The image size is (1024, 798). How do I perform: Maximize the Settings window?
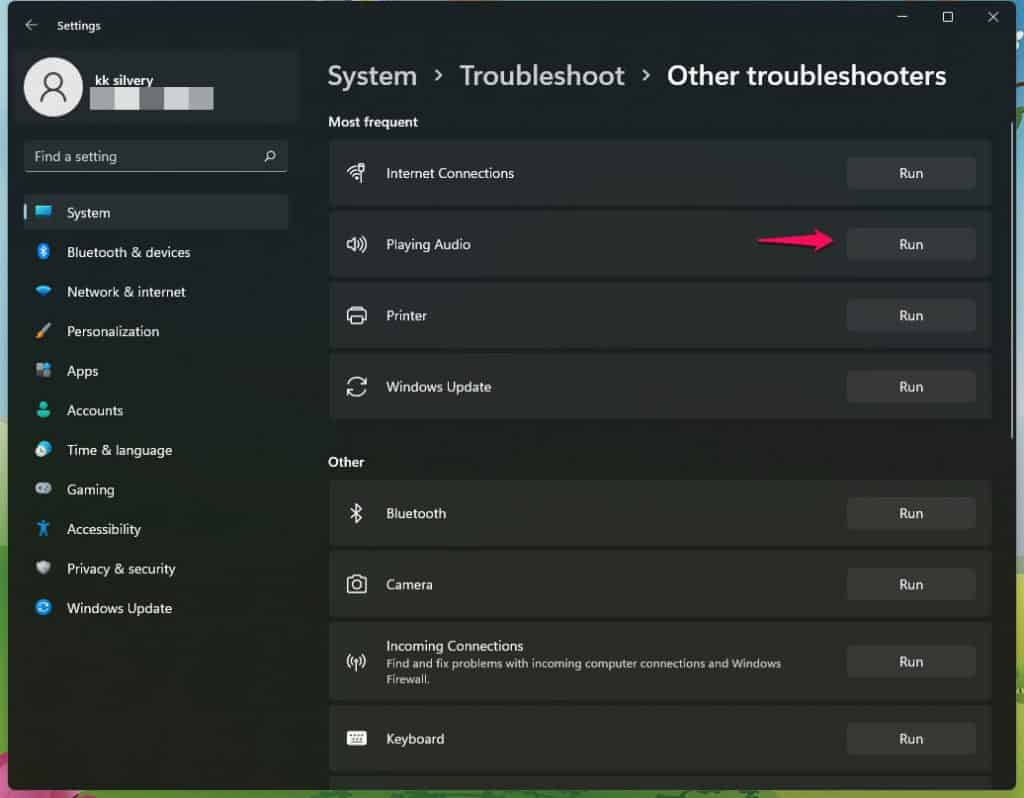[948, 17]
